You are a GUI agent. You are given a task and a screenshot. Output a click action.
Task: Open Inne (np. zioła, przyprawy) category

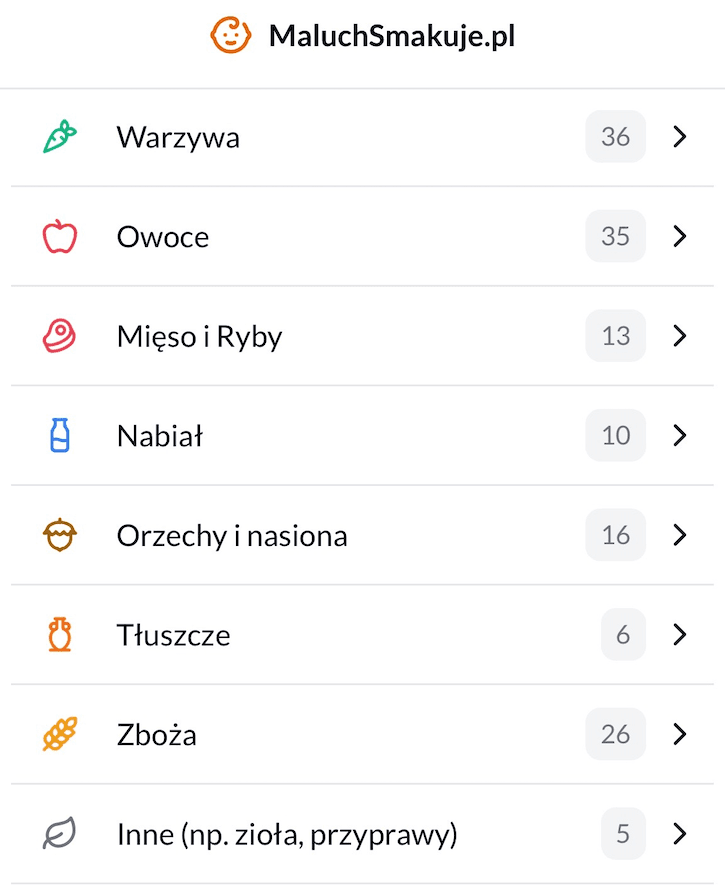point(362,834)
